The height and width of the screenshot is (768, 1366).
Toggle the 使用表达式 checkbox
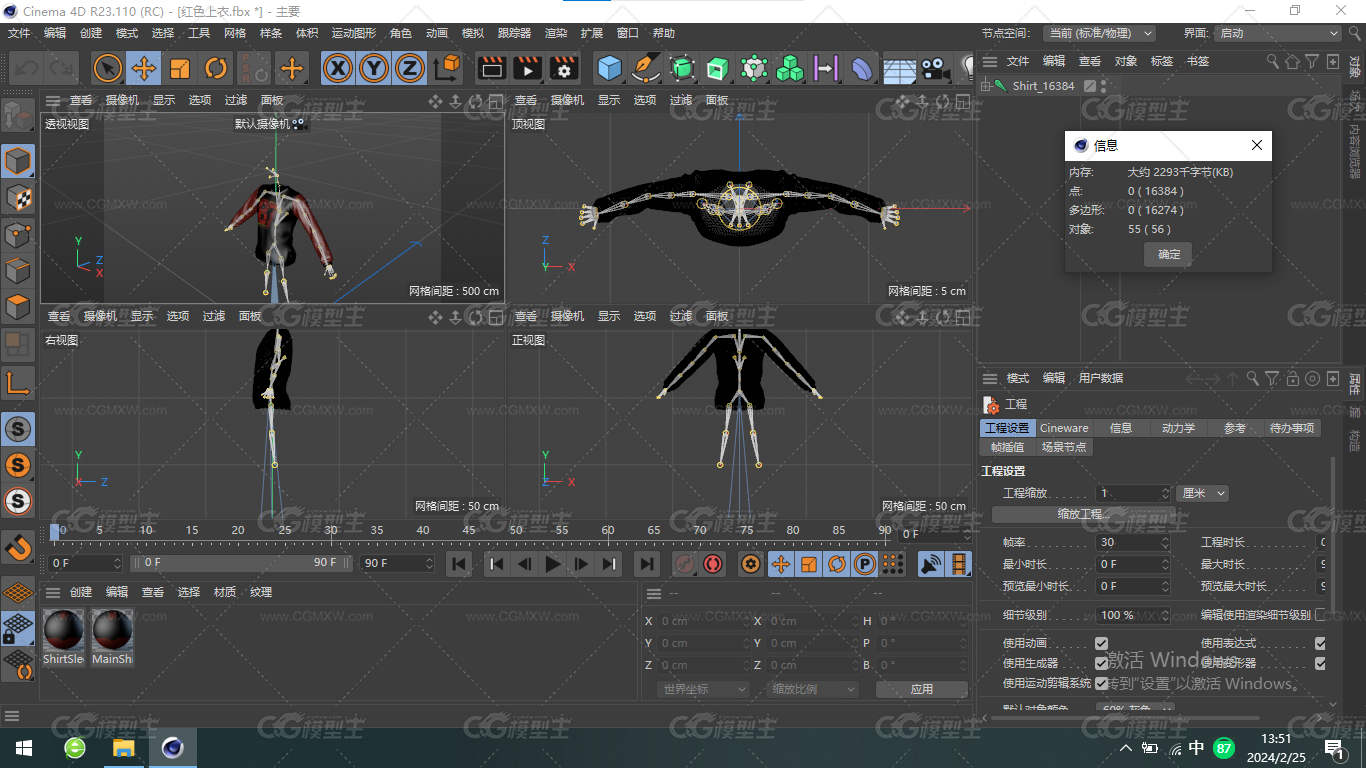coord(1320,643)
